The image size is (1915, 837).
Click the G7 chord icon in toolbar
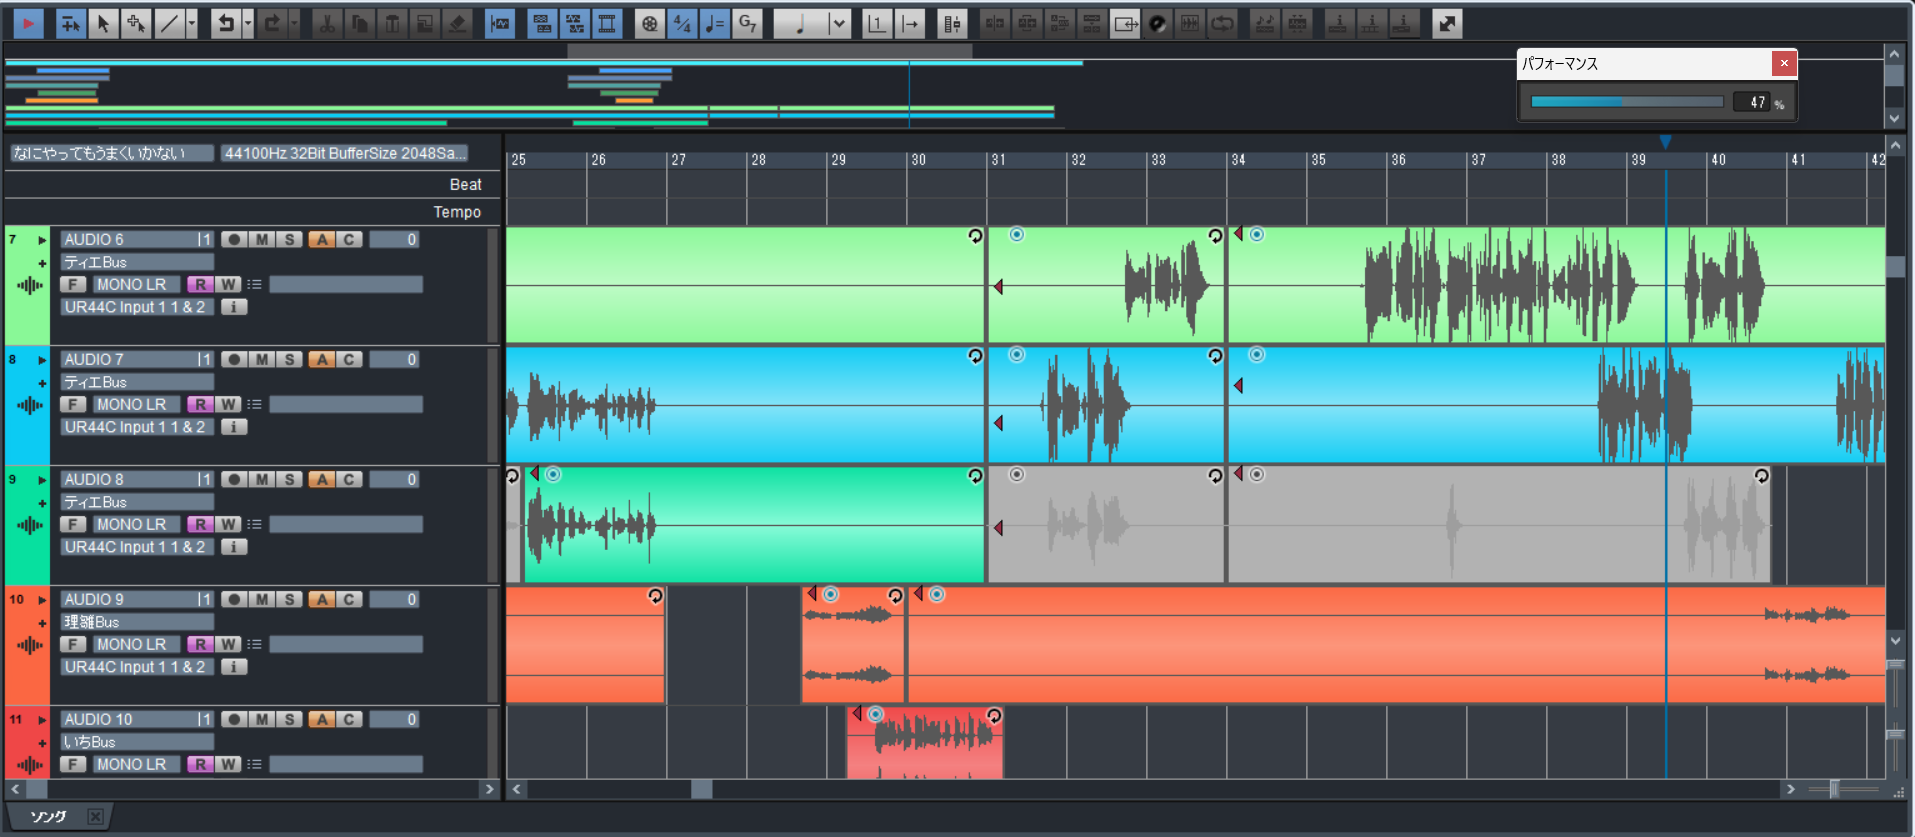tap(747, 24)
